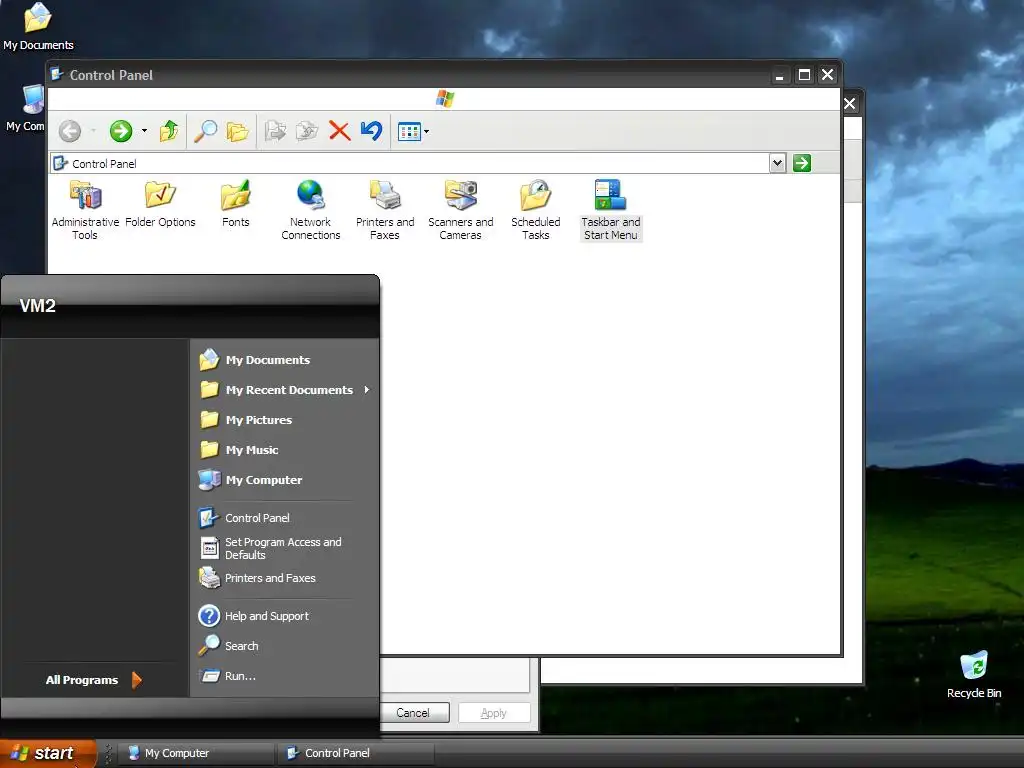Image resolution: width=1024 pixels, height=768 pixels.
Task: Open My Documents from Start menu
Action: [285, 360]
